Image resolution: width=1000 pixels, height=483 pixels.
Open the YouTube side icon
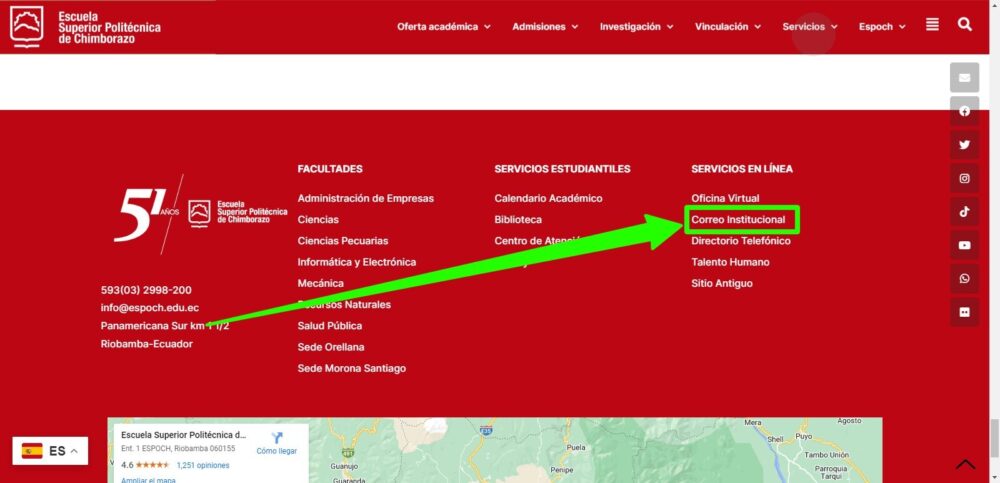pos(964,245)
